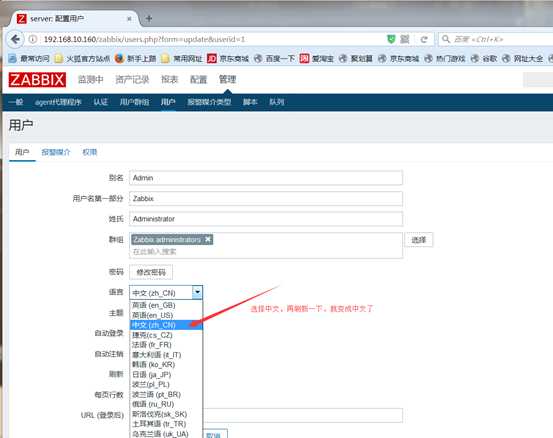553x438 pixels.
Task: Go to 脚本 submenu item
Action: pos(250,102)
